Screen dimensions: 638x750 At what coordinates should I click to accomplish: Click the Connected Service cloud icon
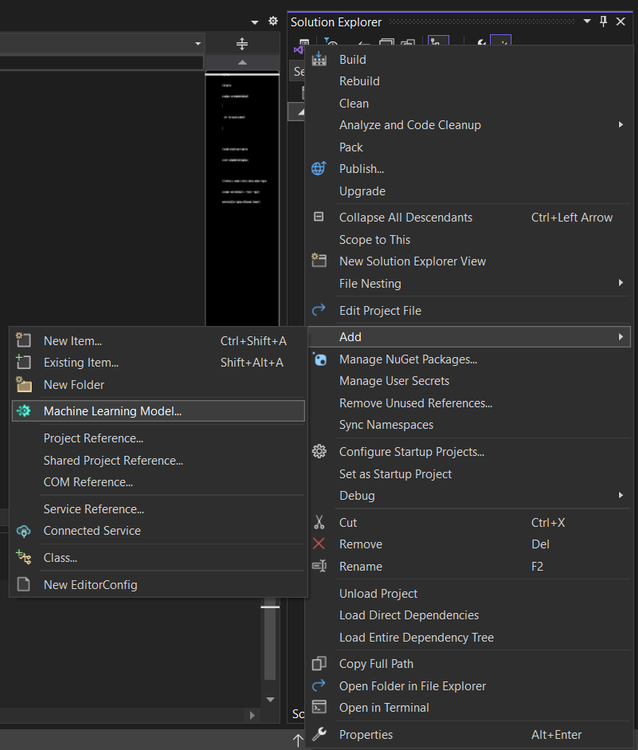24,531
